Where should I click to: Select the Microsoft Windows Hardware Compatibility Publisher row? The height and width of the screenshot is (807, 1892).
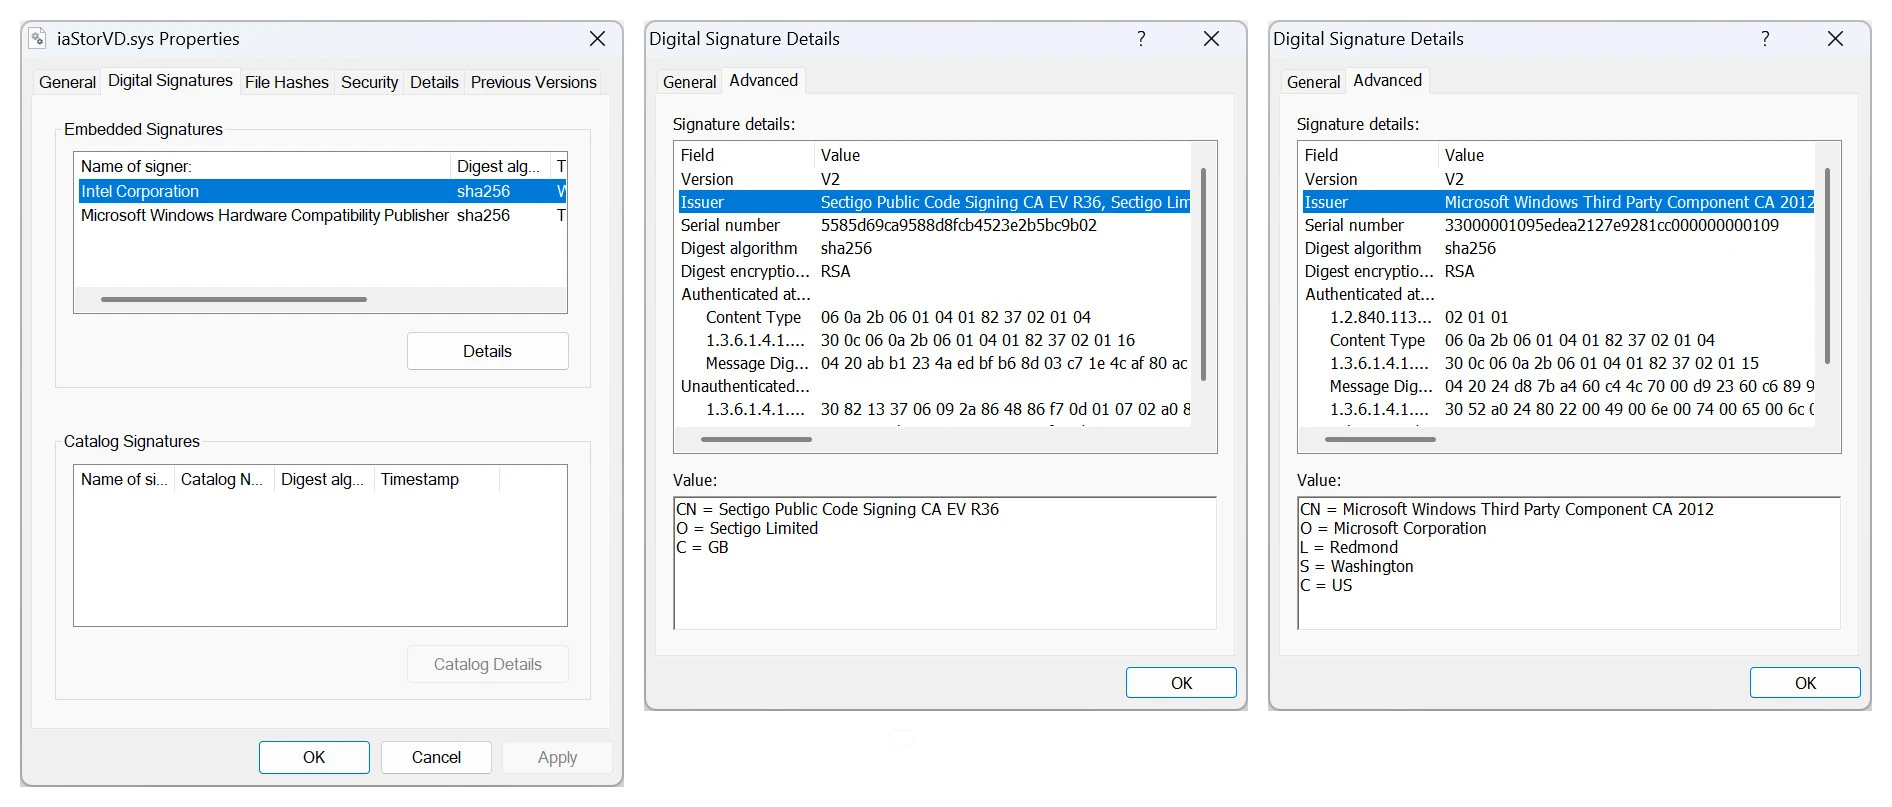pos(321,215)
